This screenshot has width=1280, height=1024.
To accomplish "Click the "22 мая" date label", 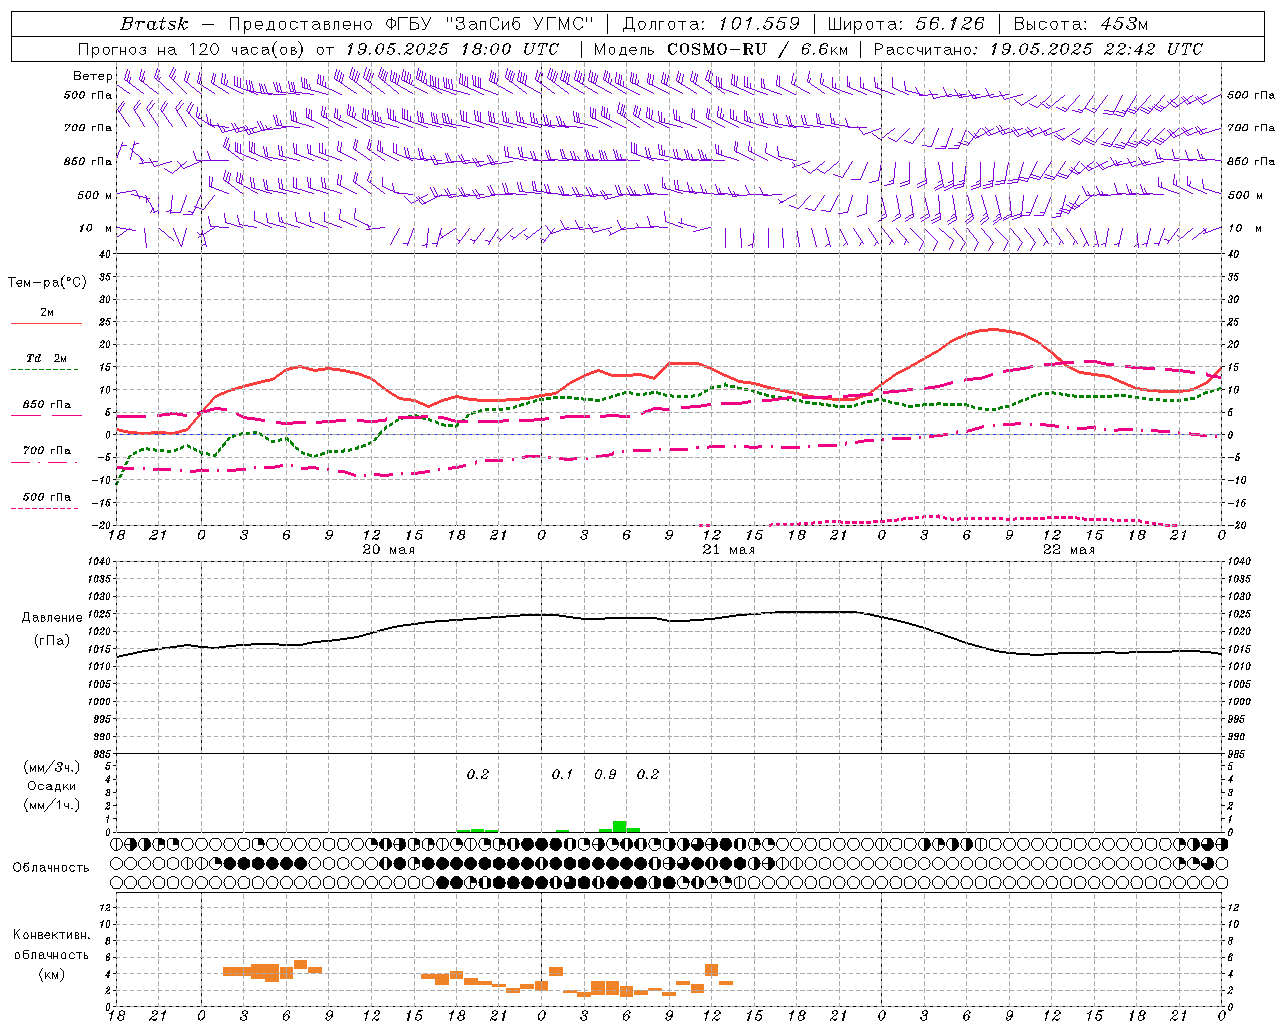I will click(1068, 550).
